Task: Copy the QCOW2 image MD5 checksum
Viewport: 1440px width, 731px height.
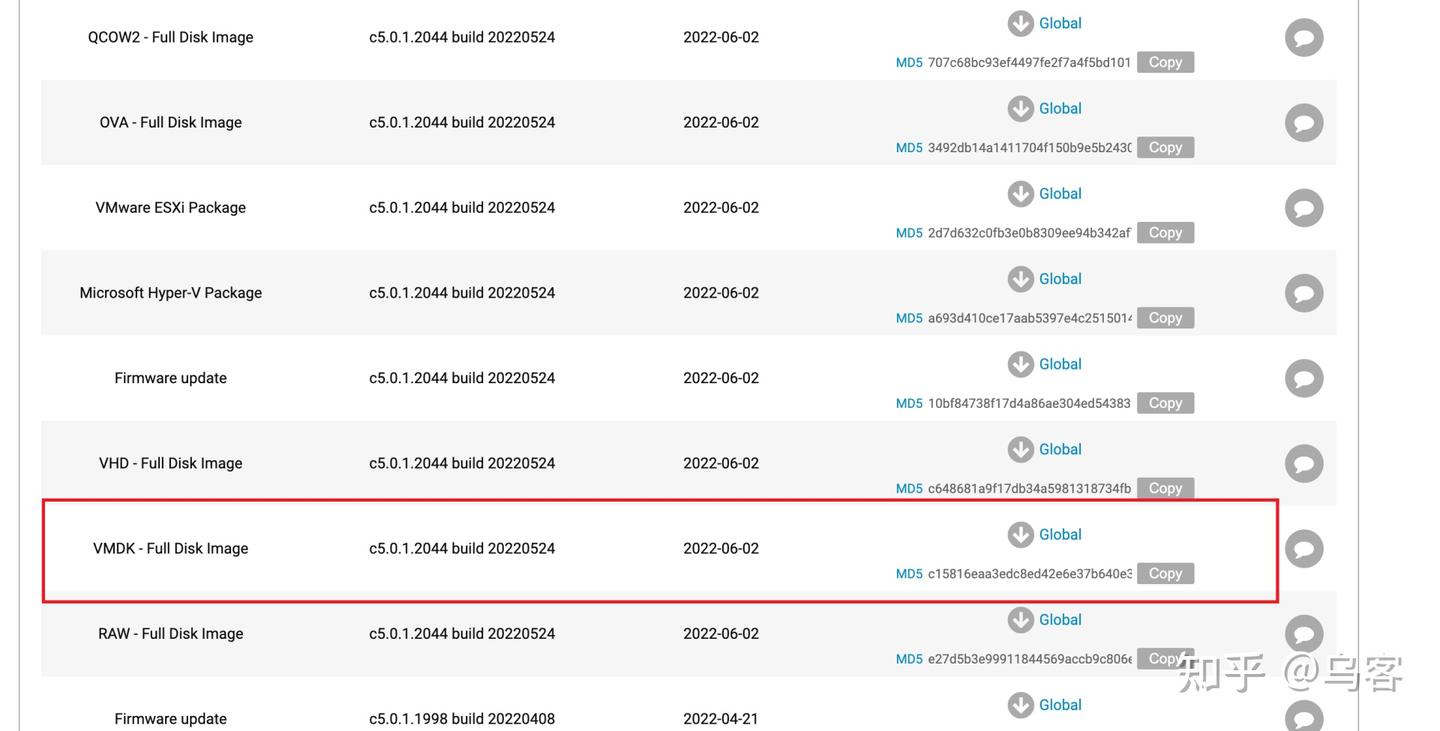Action: click(1165, 62)
